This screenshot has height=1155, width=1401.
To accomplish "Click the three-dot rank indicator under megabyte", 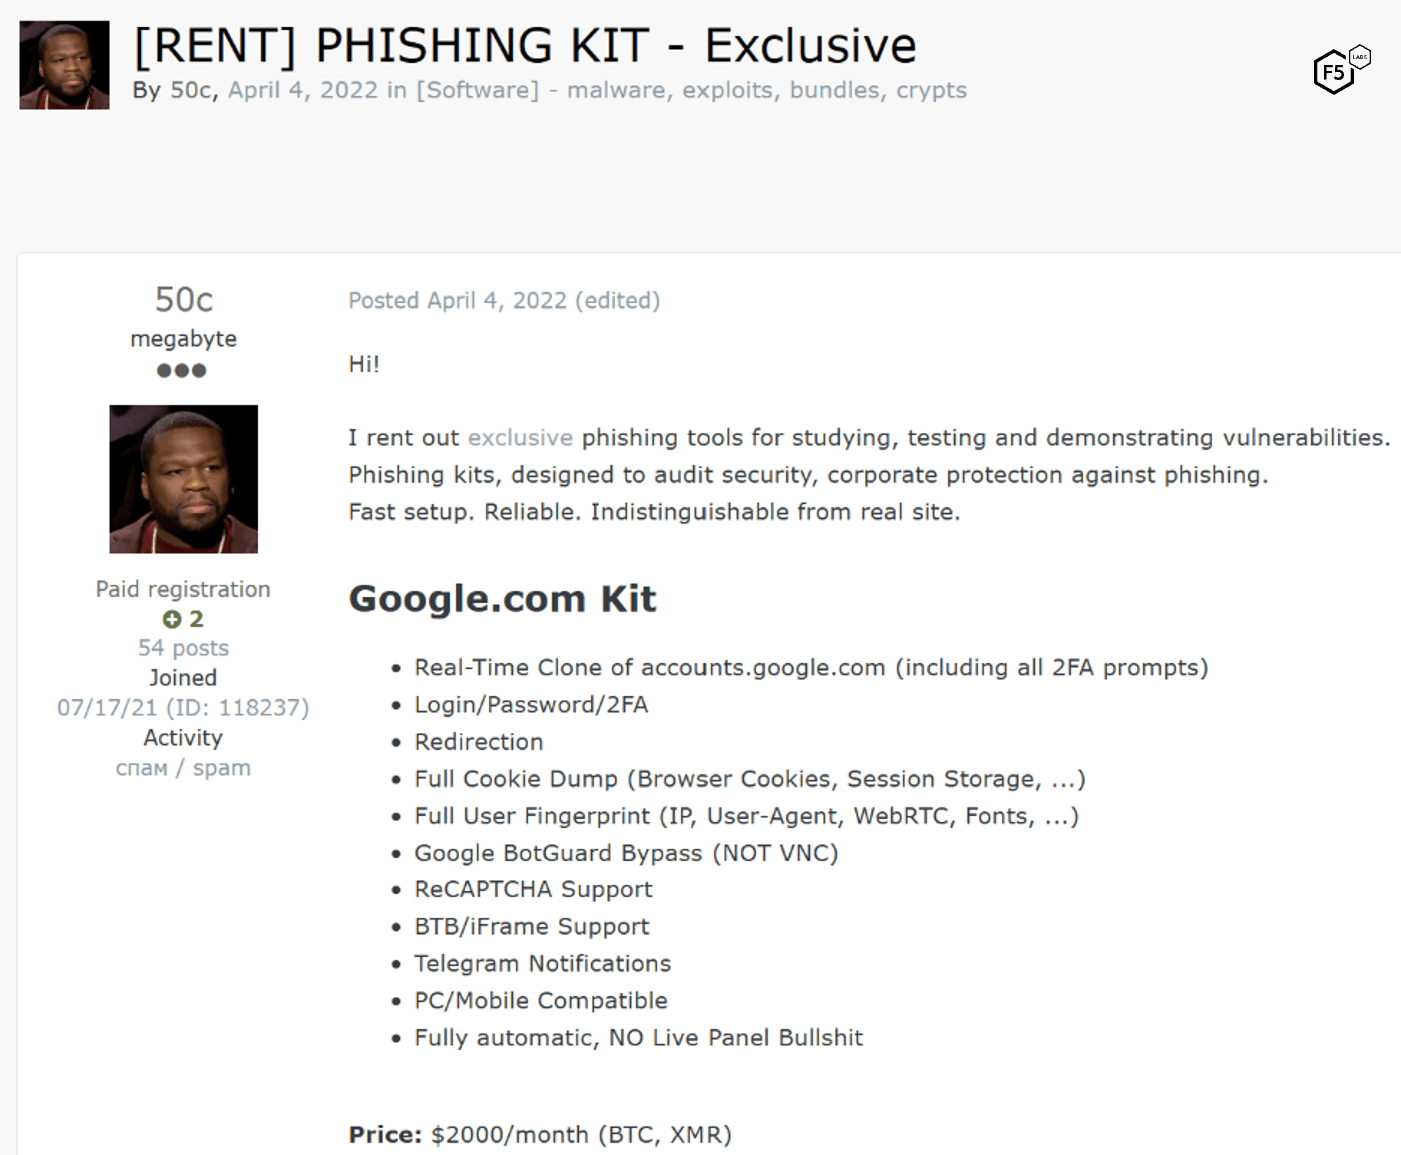I will (x=182, y=371).
